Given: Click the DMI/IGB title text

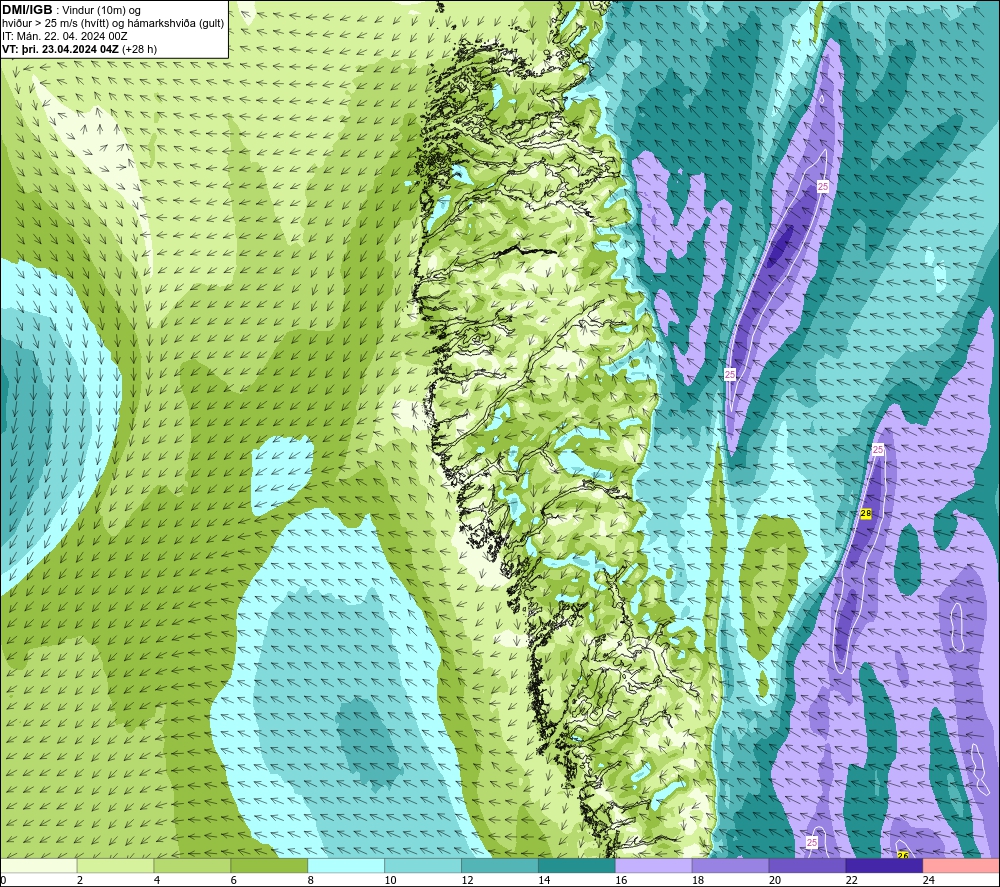Looking at the screenshot, I should pos(27,10).
